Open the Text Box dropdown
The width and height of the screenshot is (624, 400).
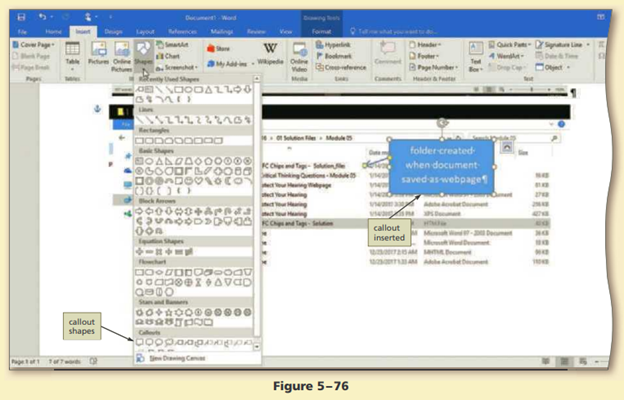(x=476, y=57)
